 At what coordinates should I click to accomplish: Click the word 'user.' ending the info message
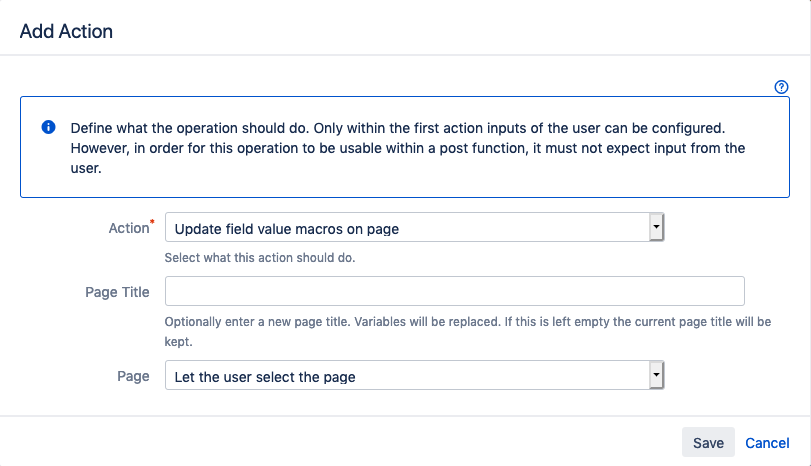coord(86,168)
